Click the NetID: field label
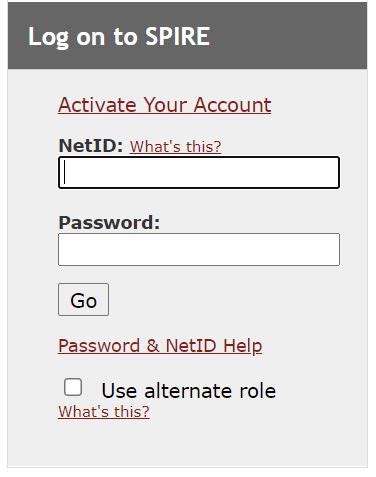 [91, 146]
